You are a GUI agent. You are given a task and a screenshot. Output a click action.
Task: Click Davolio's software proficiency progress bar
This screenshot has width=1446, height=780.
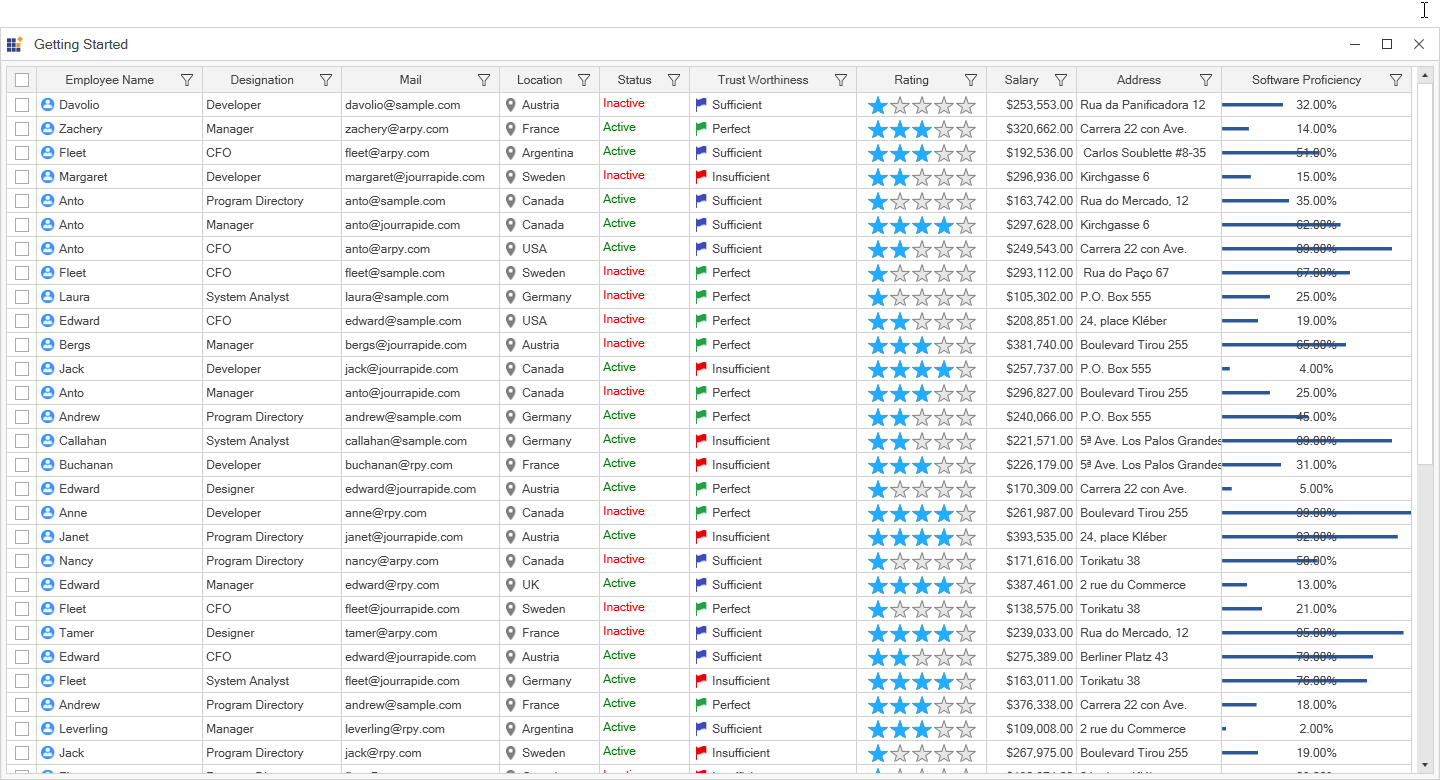point(1253,104)
